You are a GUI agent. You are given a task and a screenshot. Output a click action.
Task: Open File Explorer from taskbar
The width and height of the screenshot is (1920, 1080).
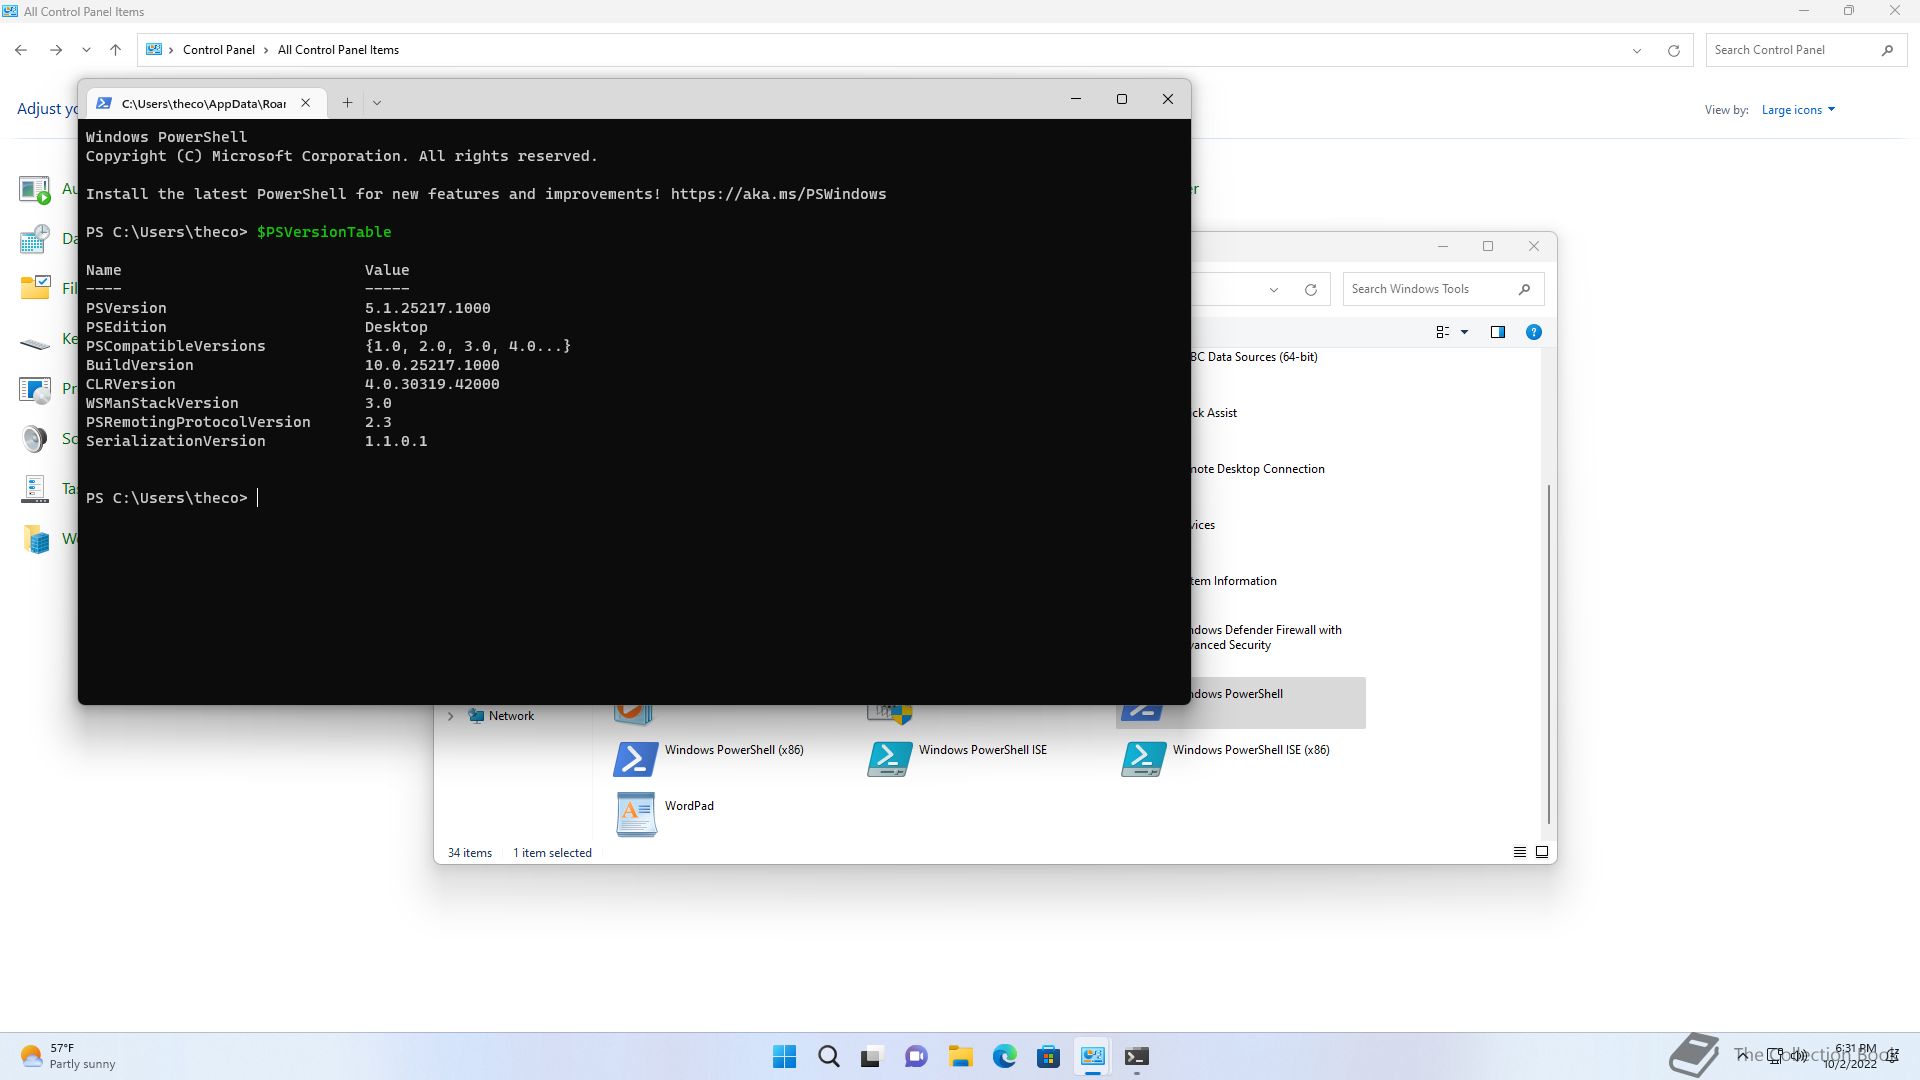pos(961,1057)
